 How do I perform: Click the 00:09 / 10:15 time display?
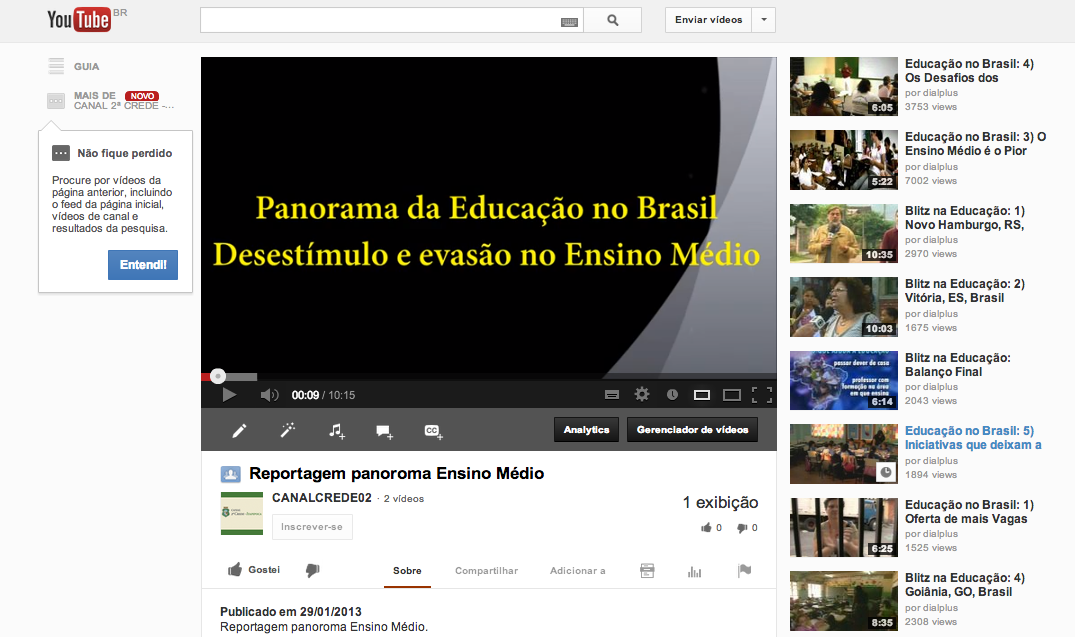(x=323, y=395)
